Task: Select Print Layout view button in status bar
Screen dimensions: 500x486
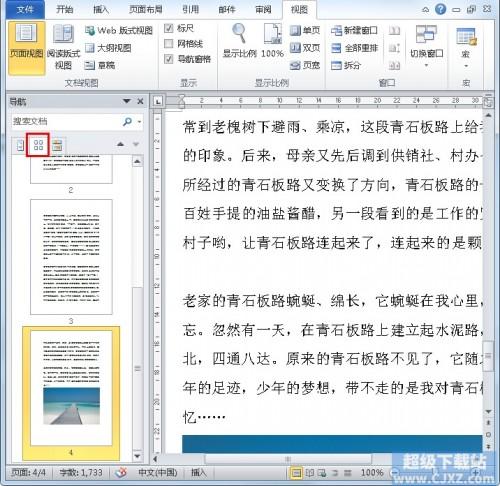Action: (296, 472)
